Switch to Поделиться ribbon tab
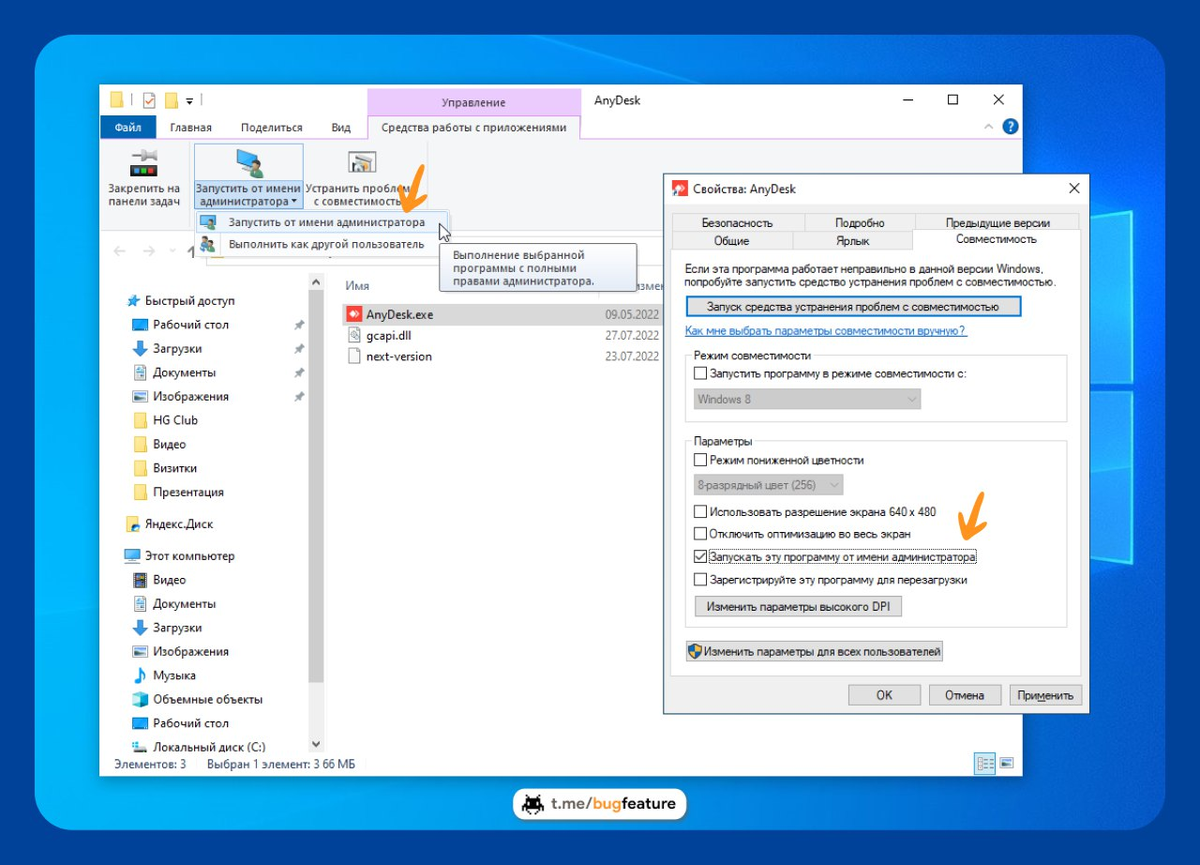 pos(272,127)
